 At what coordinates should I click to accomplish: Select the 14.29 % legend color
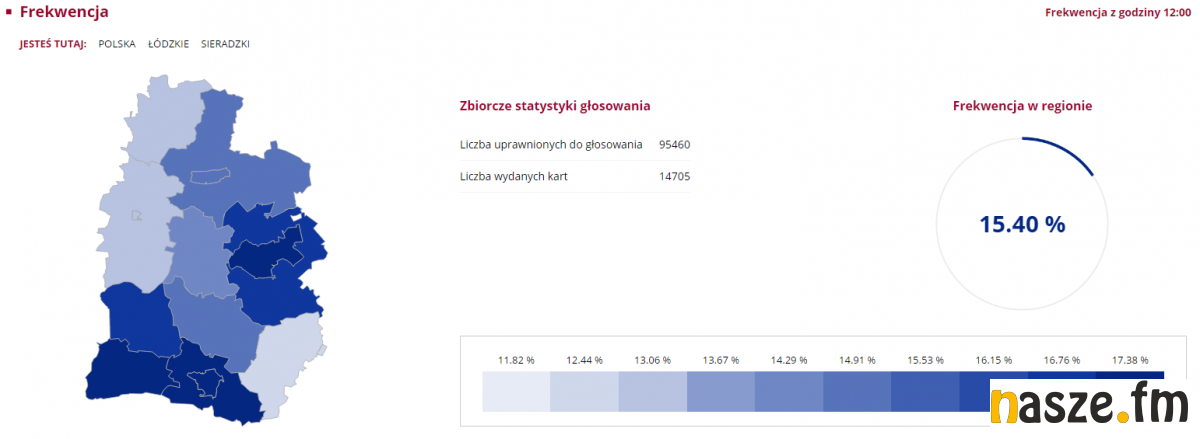pyautogui.click(x=788, y=391)
